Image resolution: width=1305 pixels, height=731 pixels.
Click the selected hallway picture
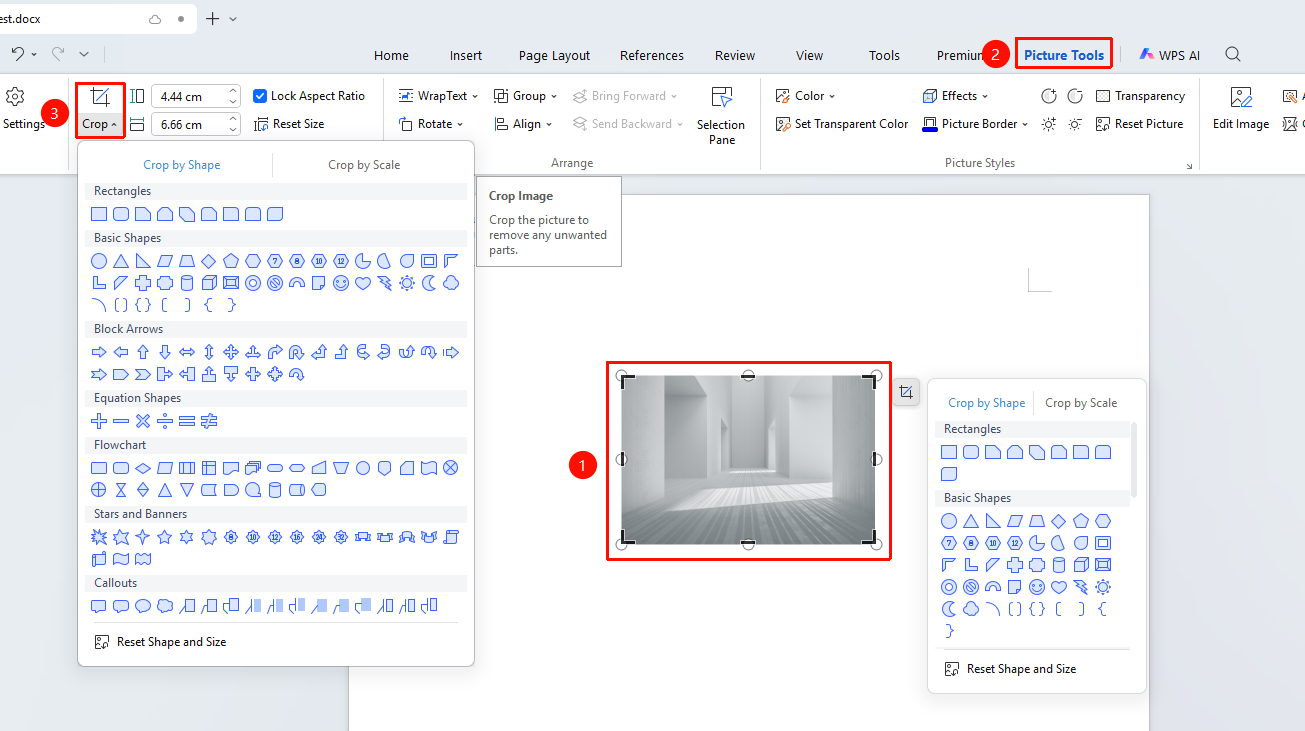(x=748, y=460)
